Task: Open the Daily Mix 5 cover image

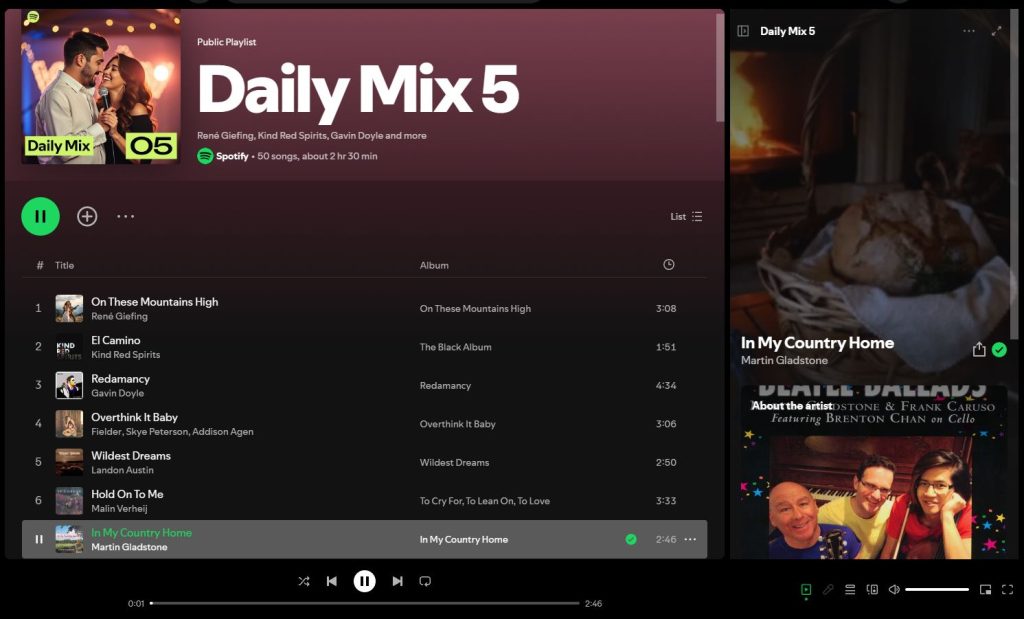Action: [101, 86]
